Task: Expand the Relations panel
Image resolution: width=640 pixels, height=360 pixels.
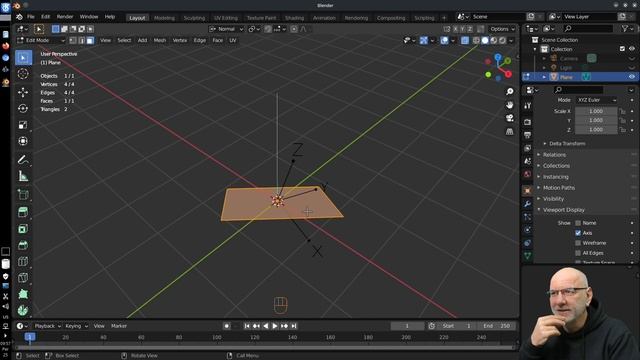Action: click(554, 155)
